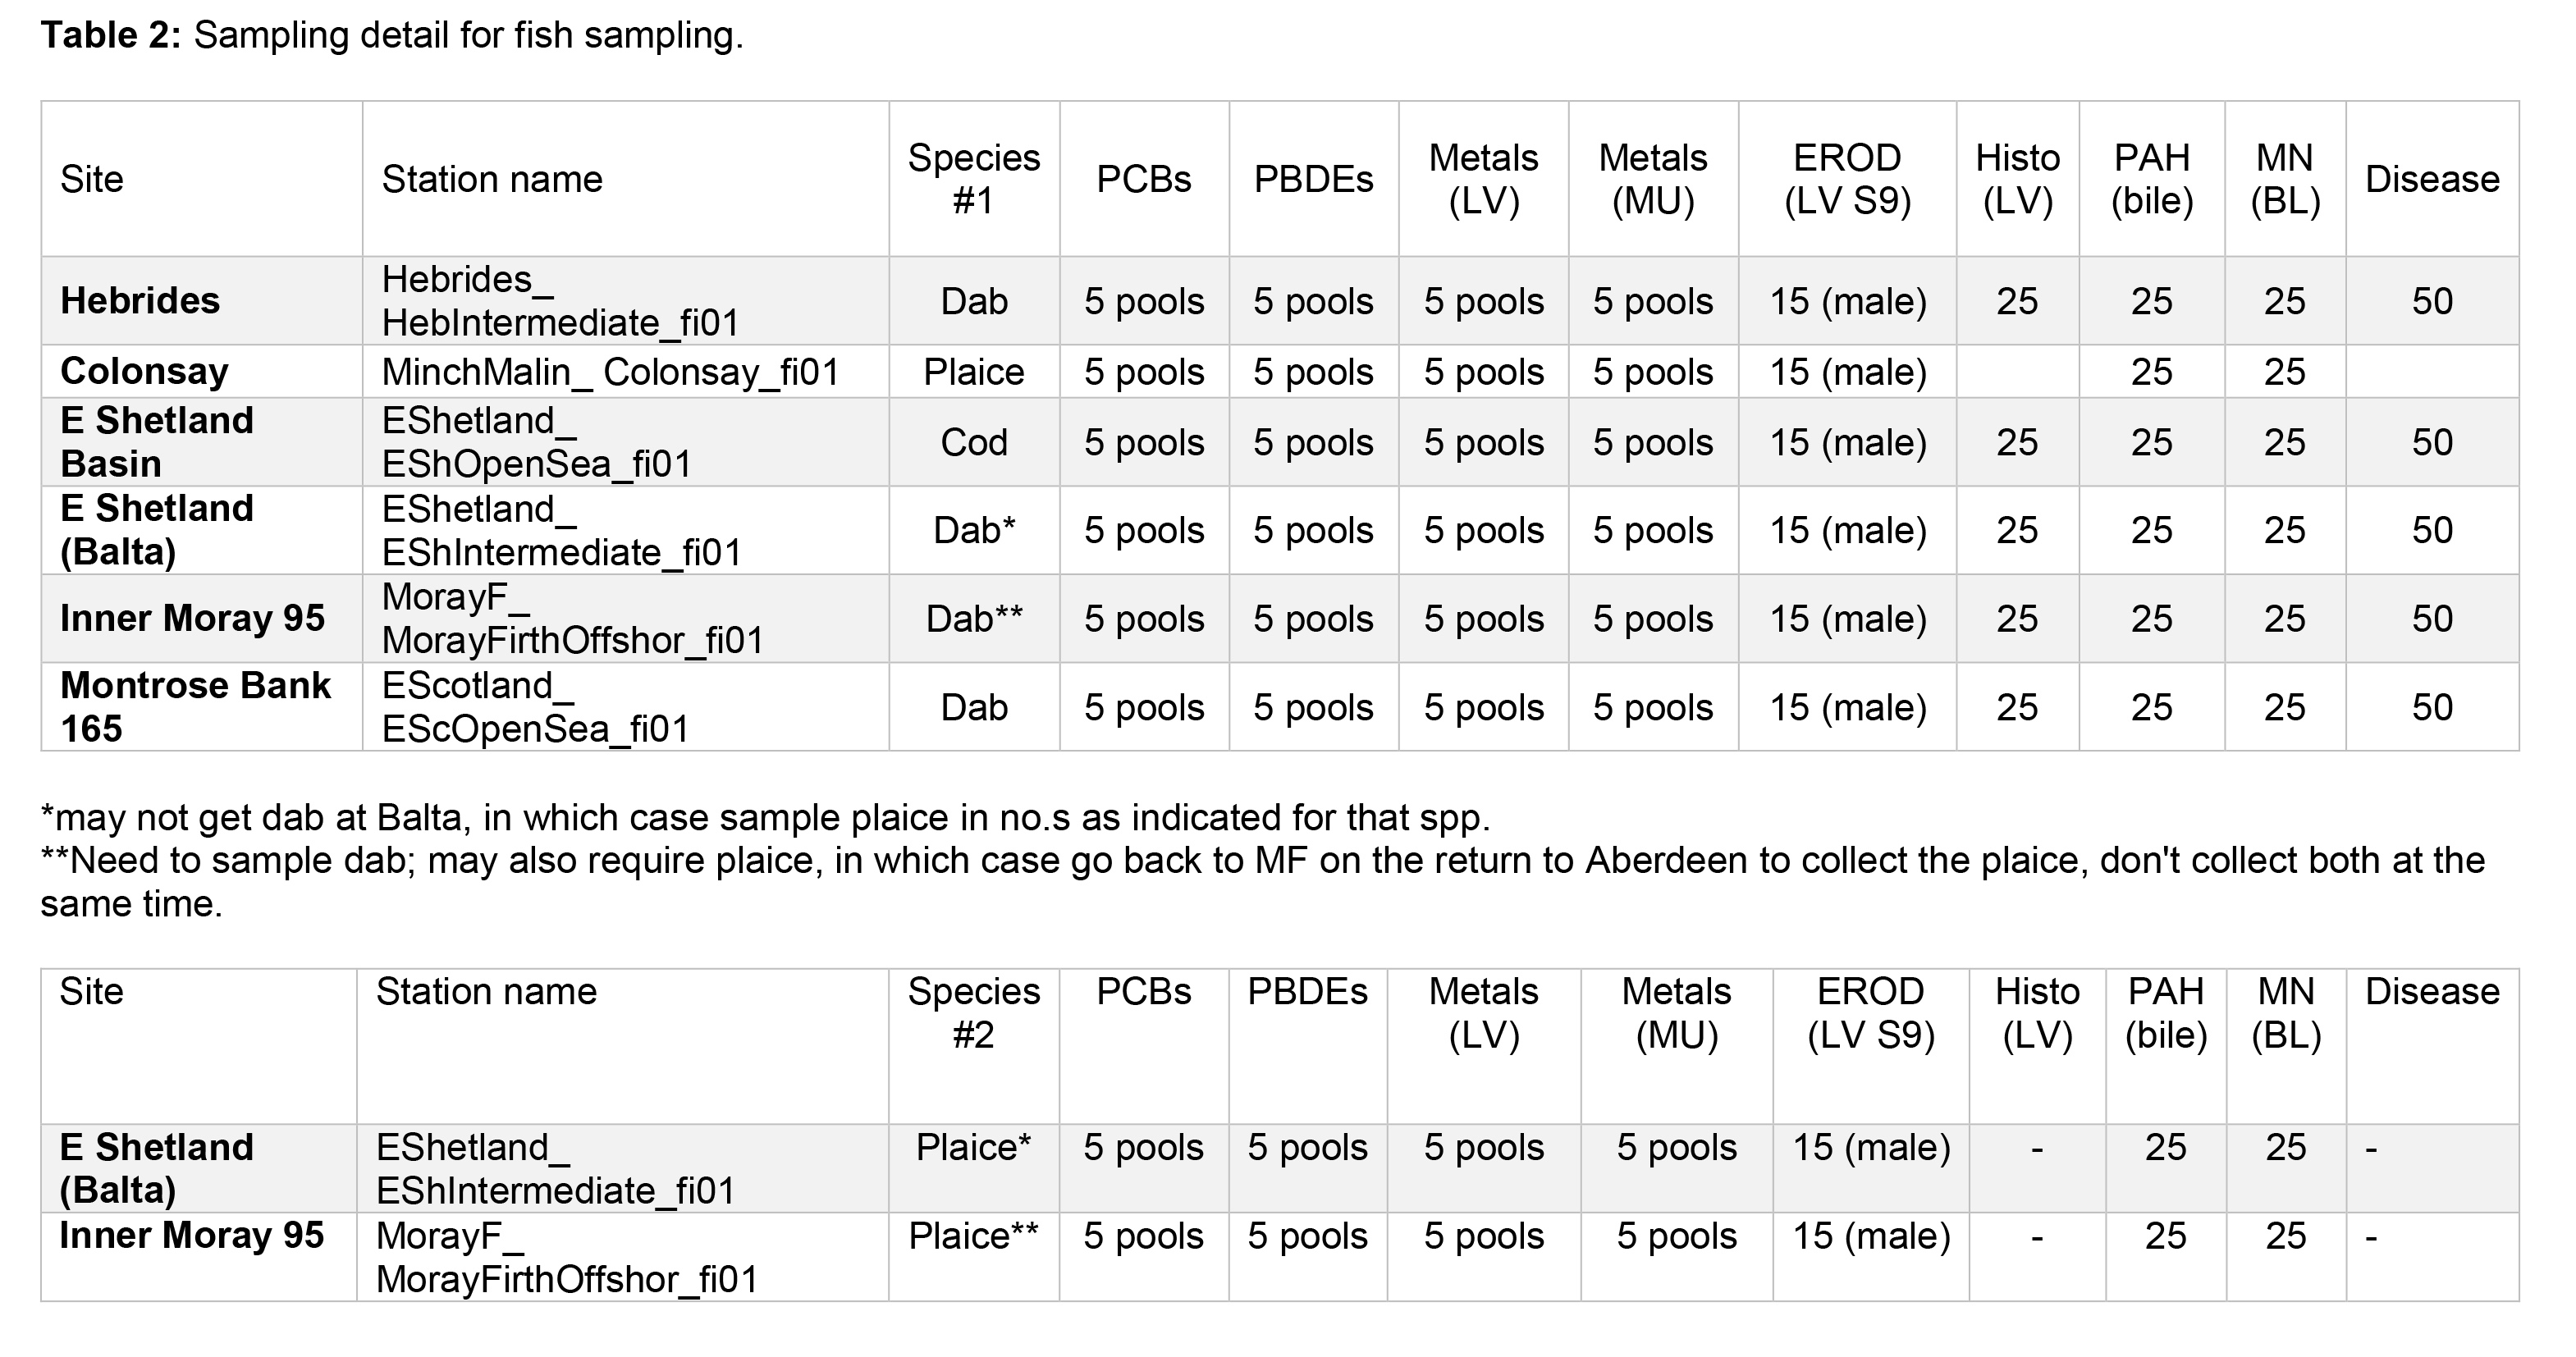Select the Dab* species cell

(x=973, y=530)
